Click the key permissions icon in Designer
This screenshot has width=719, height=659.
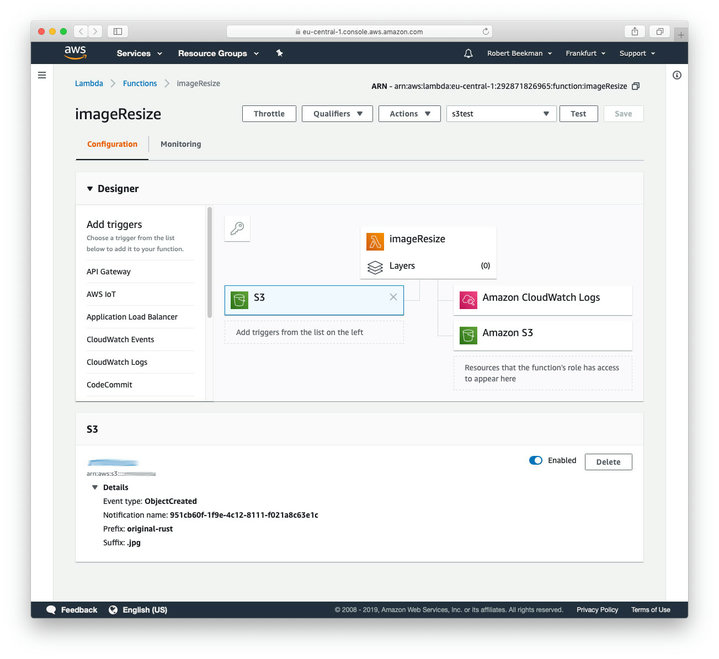(237, 228)
